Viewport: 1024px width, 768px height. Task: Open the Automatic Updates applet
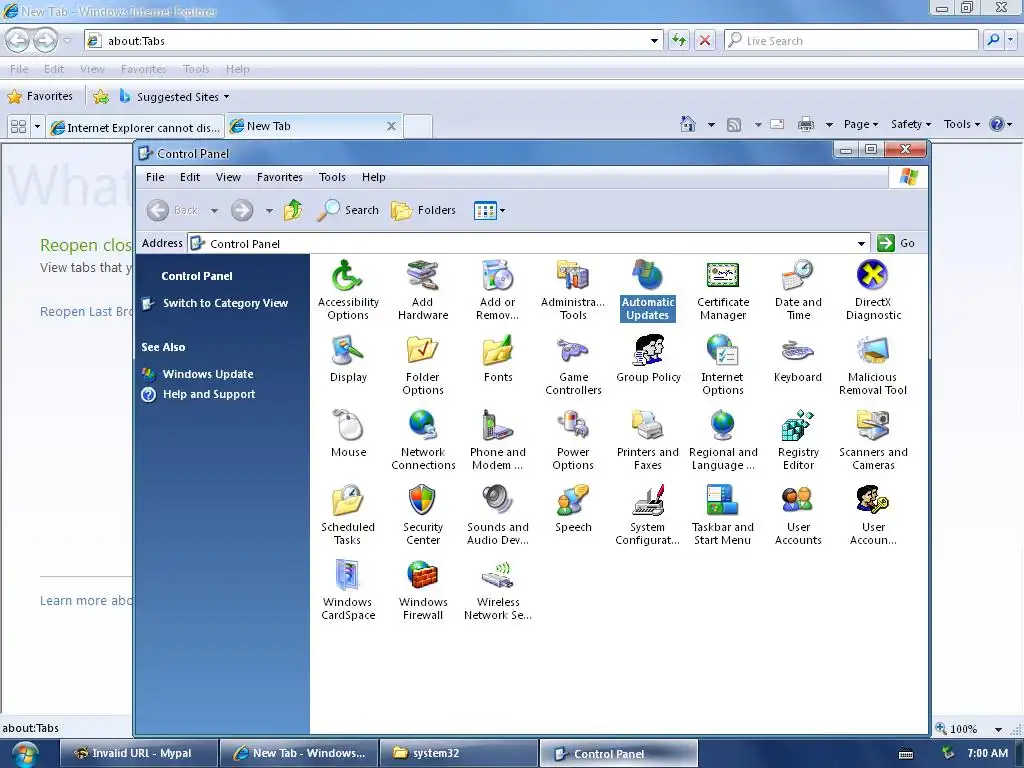click(x=648, y=290)
